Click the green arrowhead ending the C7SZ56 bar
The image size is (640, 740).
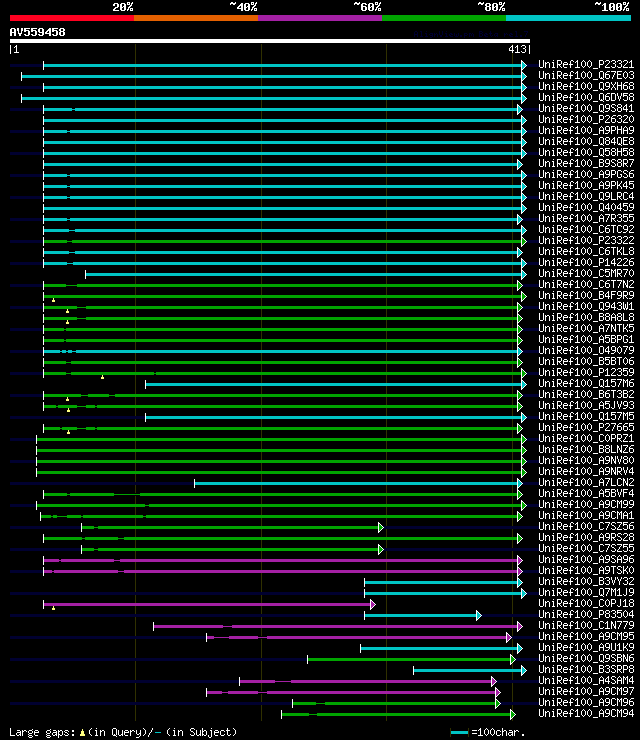(x=381, y=528)
